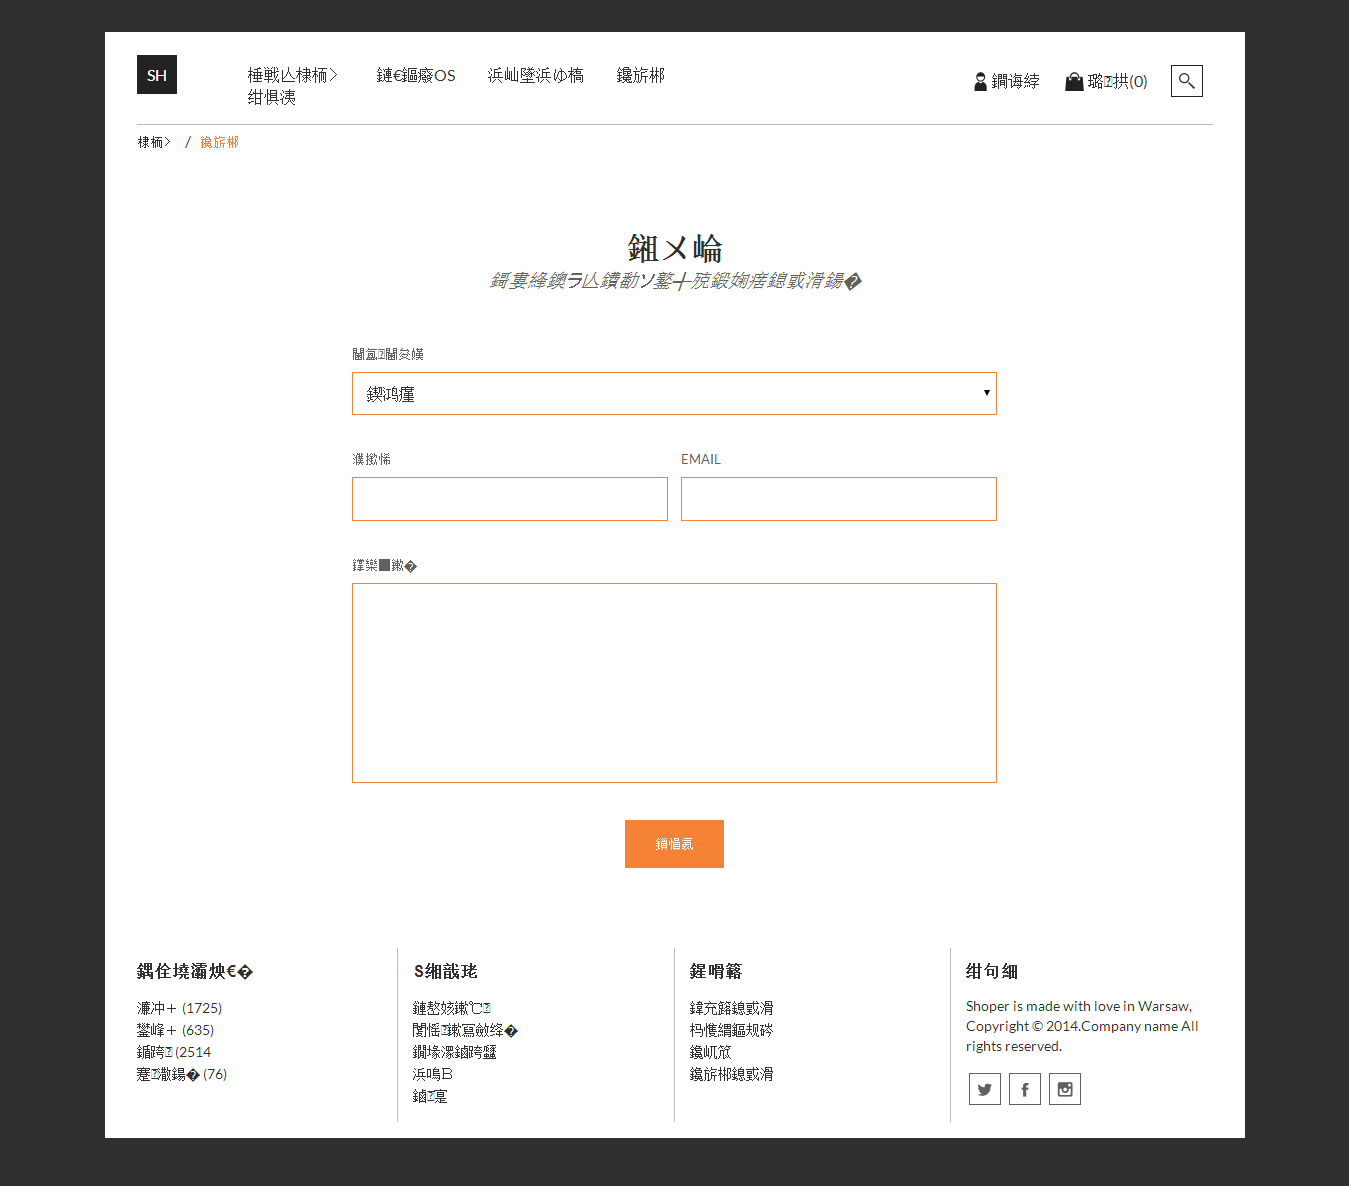This screenshot has height=1186, width=1349.
Task: Open the header menu item ending in OS
Action: (x=416, y=76)
